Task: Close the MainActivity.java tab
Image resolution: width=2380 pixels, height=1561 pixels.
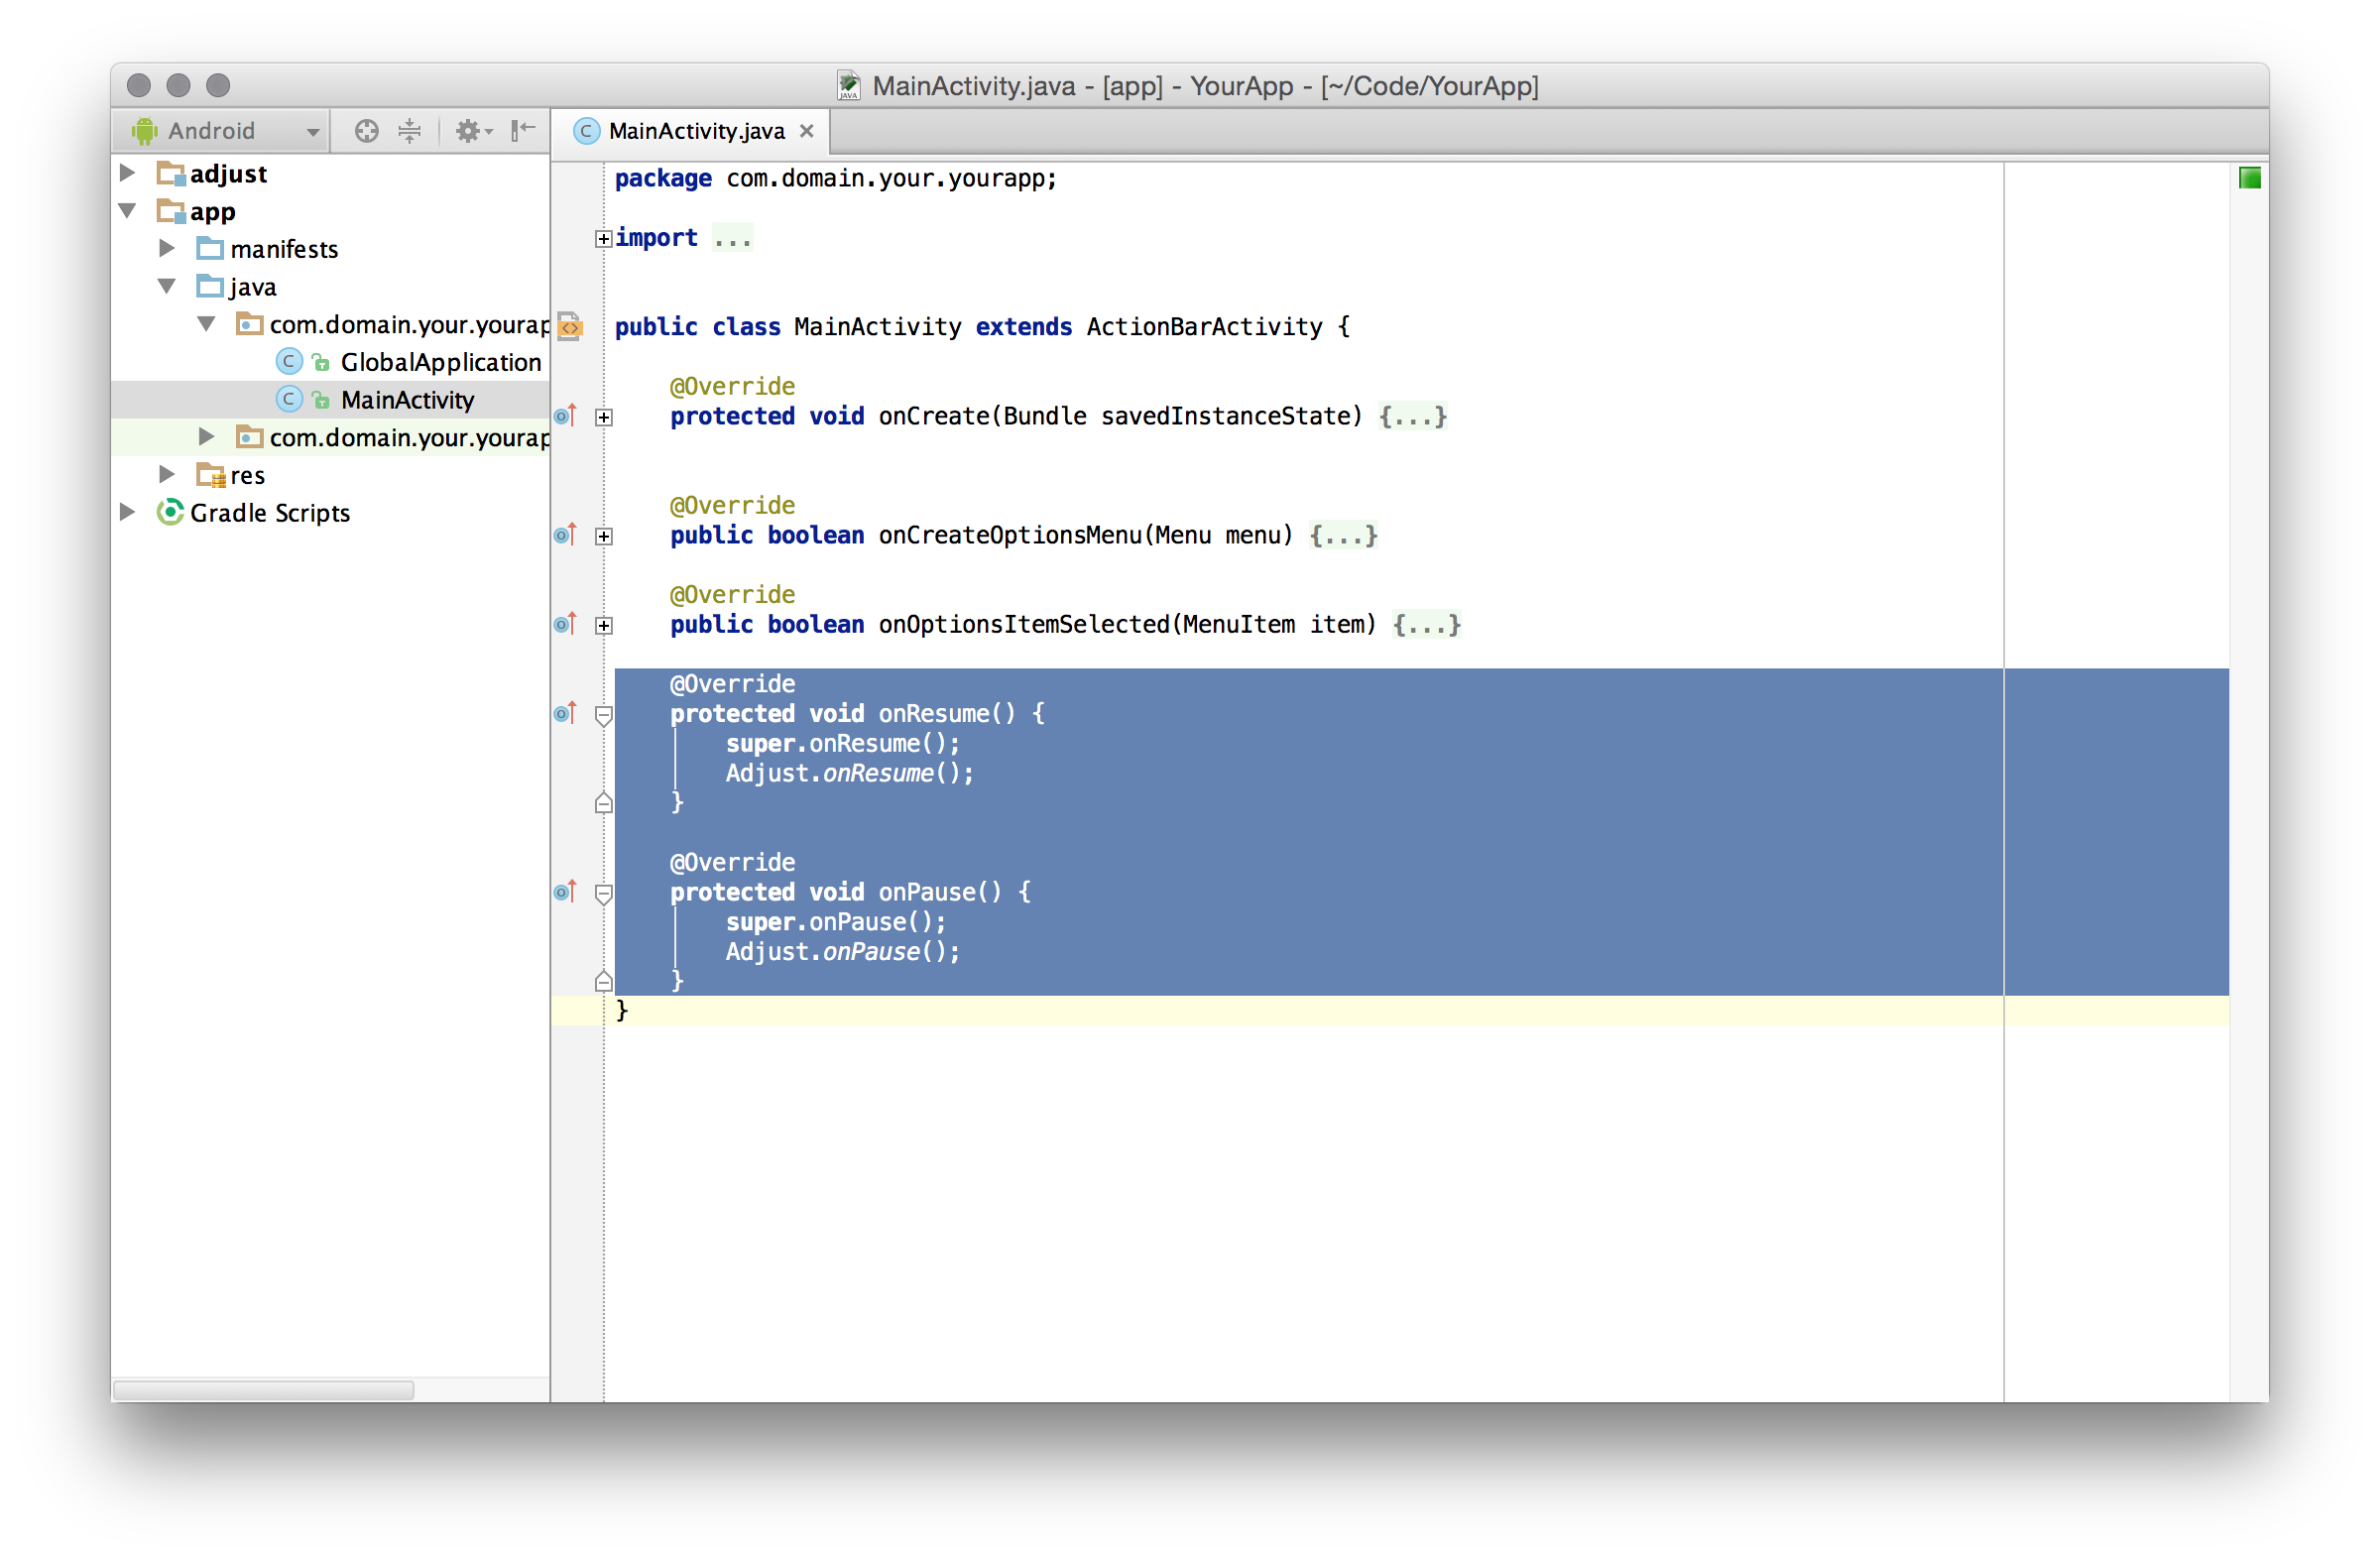Action: (807, 131)
